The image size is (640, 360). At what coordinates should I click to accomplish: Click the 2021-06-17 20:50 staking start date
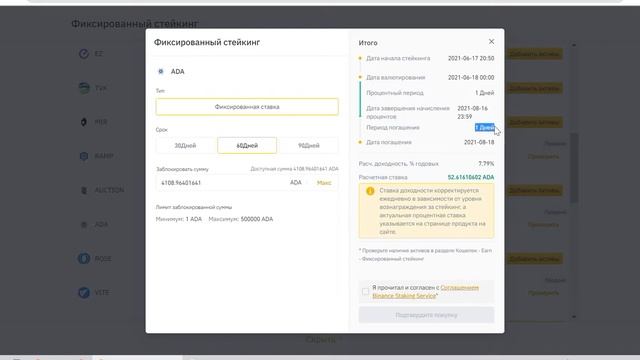coord(471,58)
